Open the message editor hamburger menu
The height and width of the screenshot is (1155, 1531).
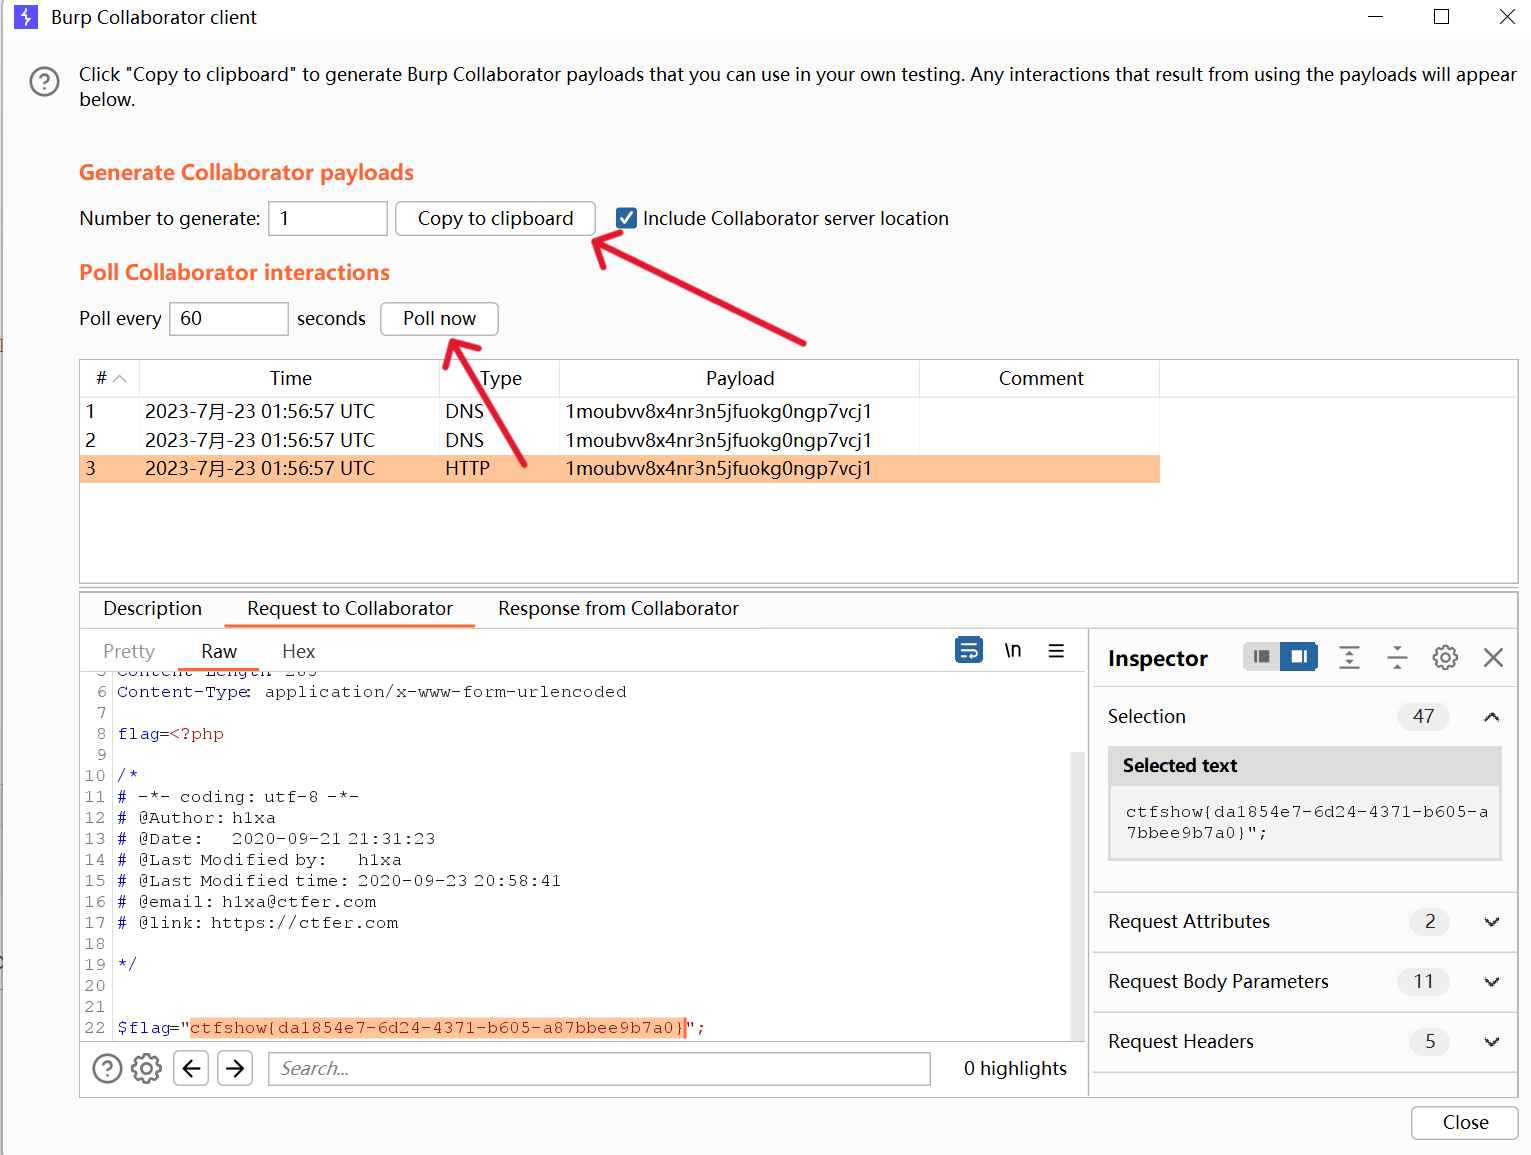[1056, 650]
